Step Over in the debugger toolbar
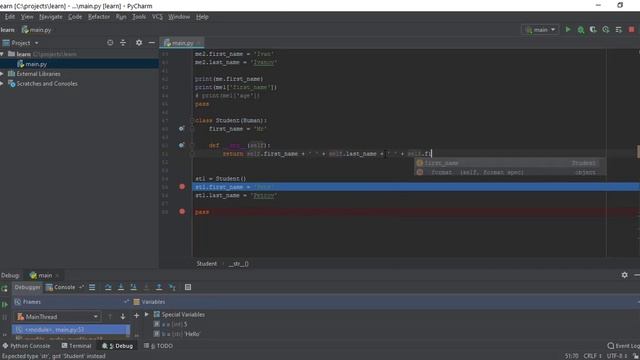 [108, 287]
